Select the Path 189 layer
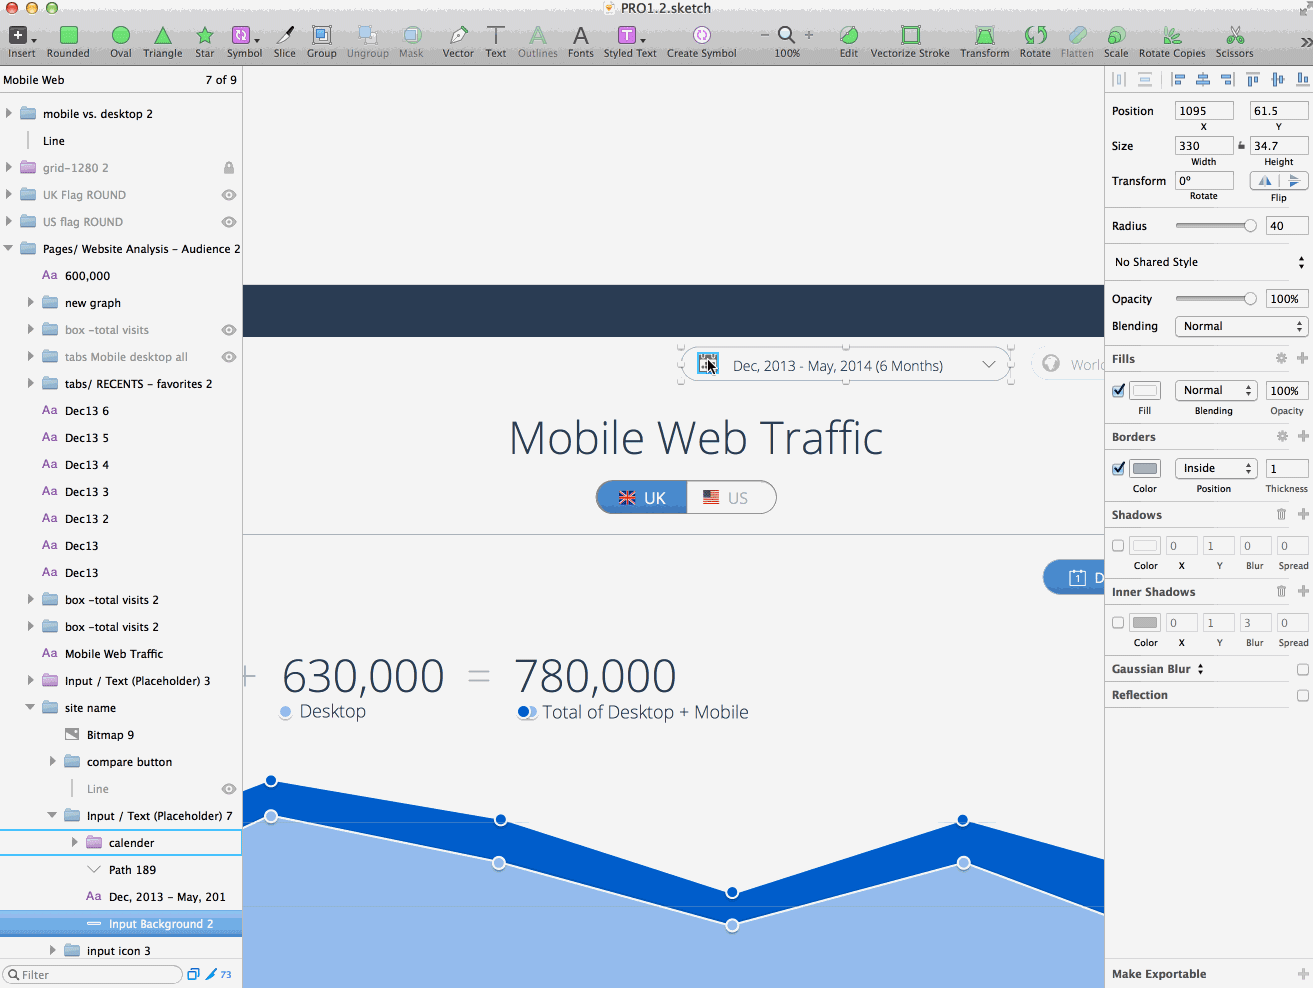 click(132, 870)
